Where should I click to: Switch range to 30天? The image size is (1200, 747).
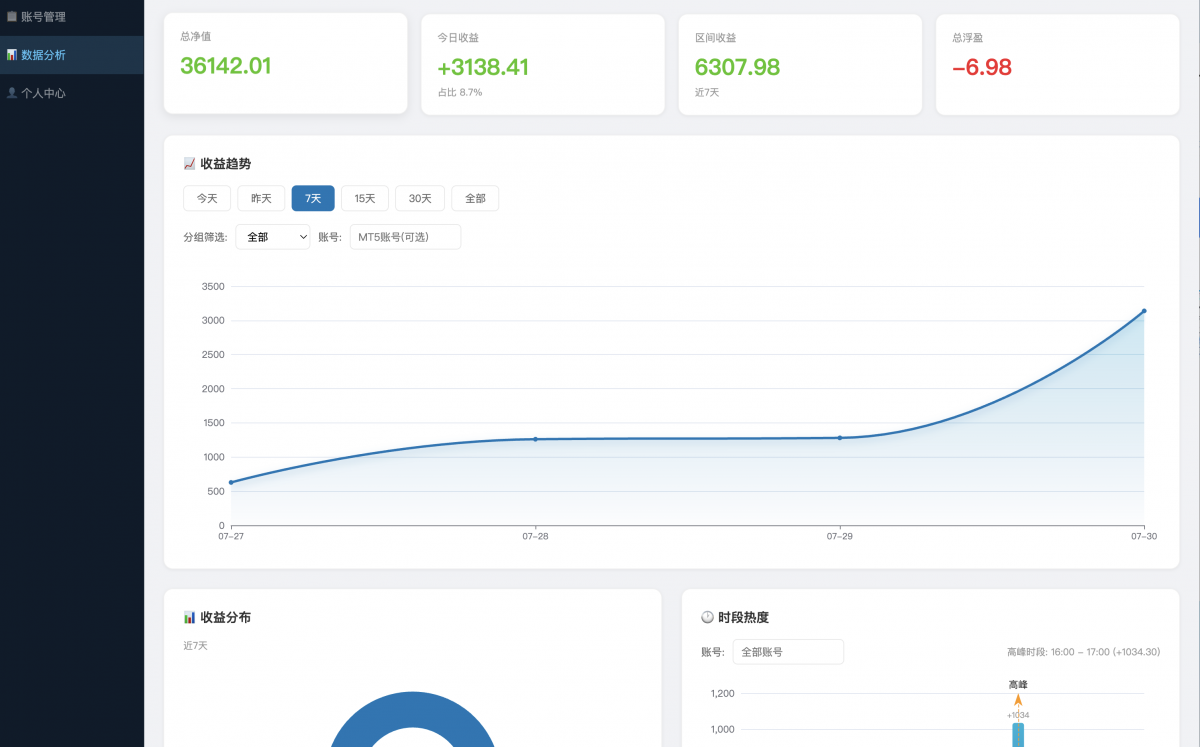(x=420, y=198)
